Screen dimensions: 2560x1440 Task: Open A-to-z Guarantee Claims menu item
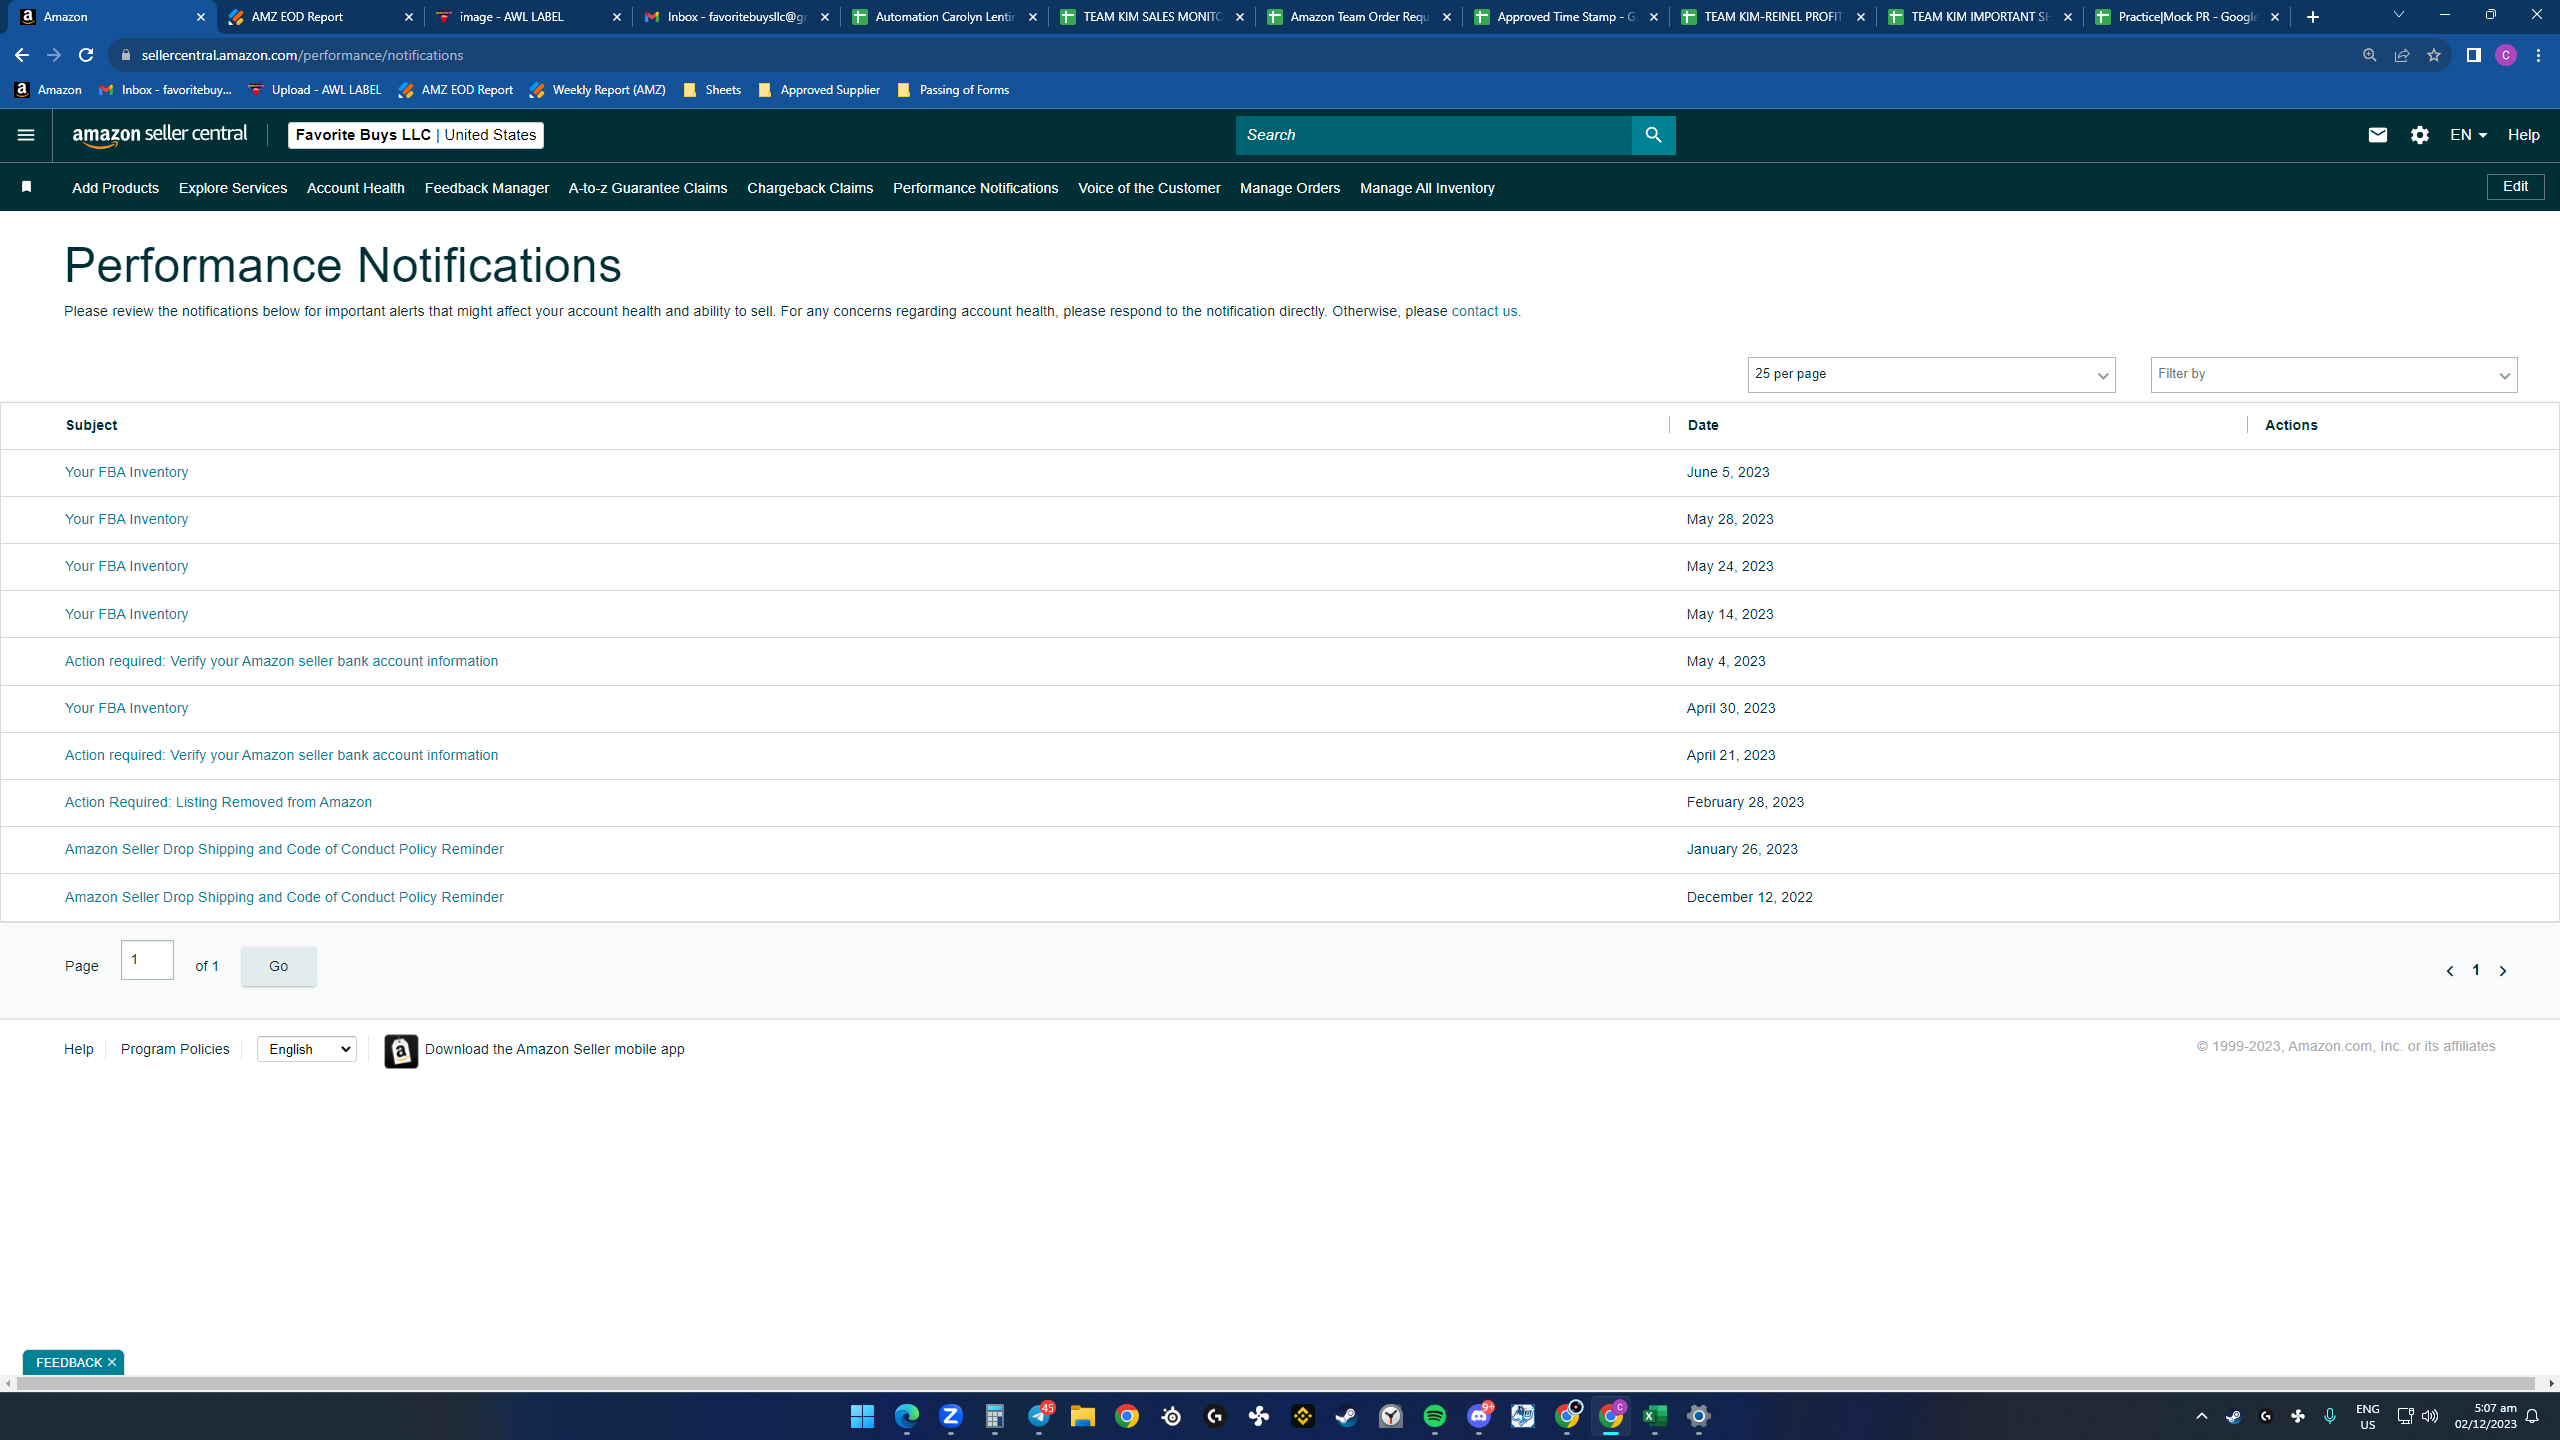[648, 188]
